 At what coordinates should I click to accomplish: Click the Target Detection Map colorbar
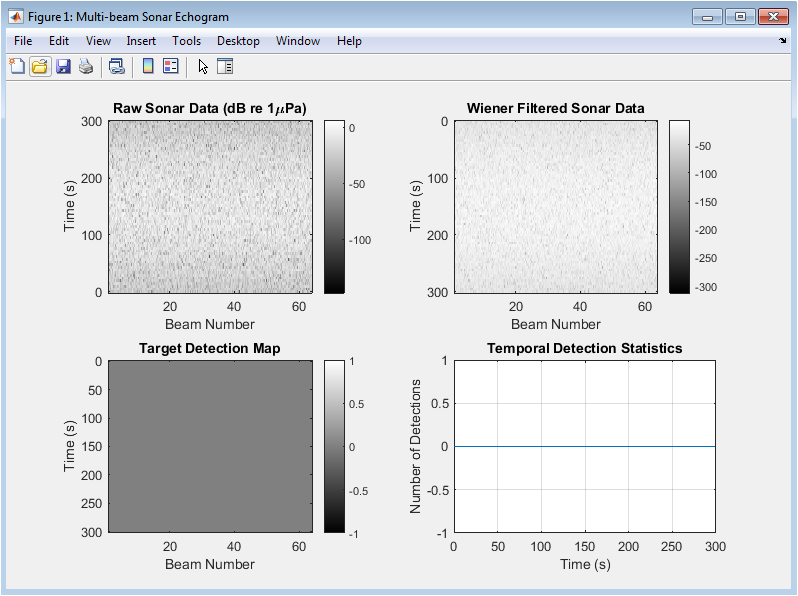(x=334, y=446)
